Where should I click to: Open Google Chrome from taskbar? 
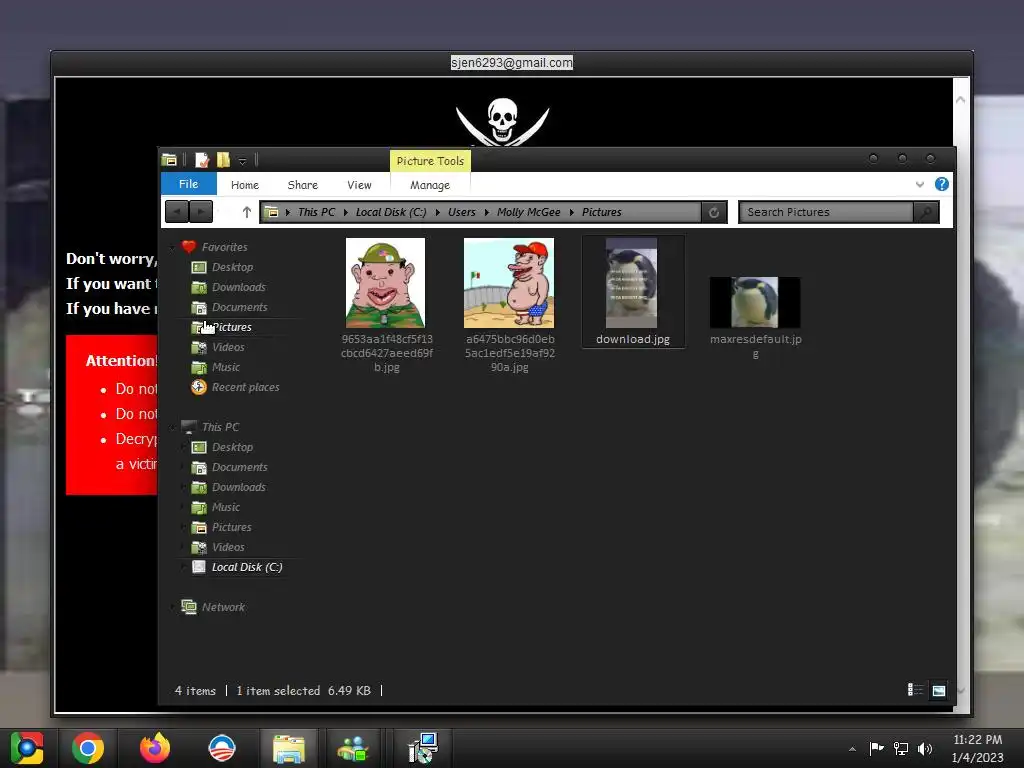coord(88,748)
